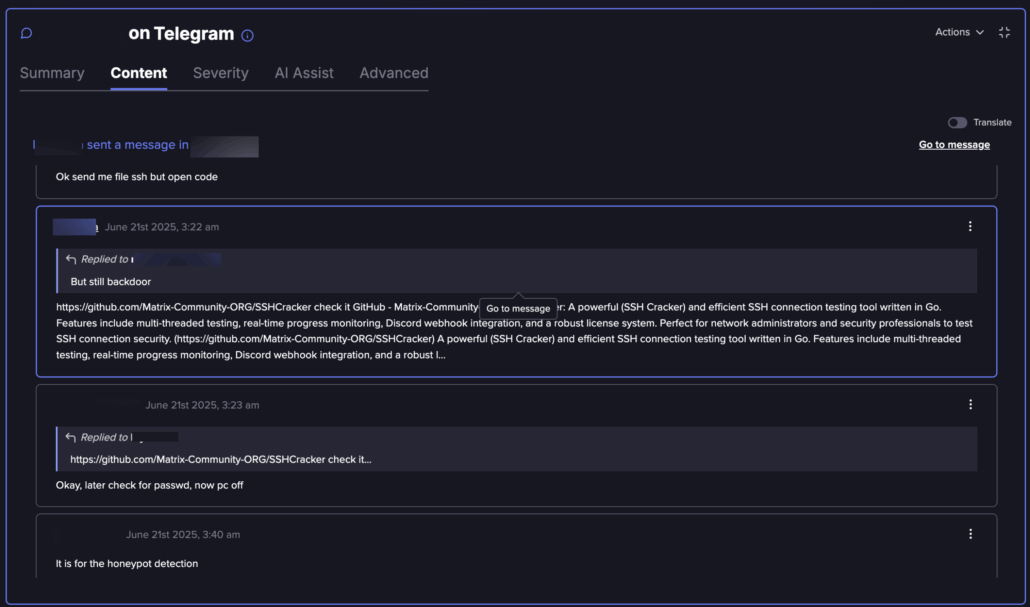The width and height of the screenshot is (1030, 607).
Task: Open three-dot menu on the 3:22 am message
Action: point(970,226)
